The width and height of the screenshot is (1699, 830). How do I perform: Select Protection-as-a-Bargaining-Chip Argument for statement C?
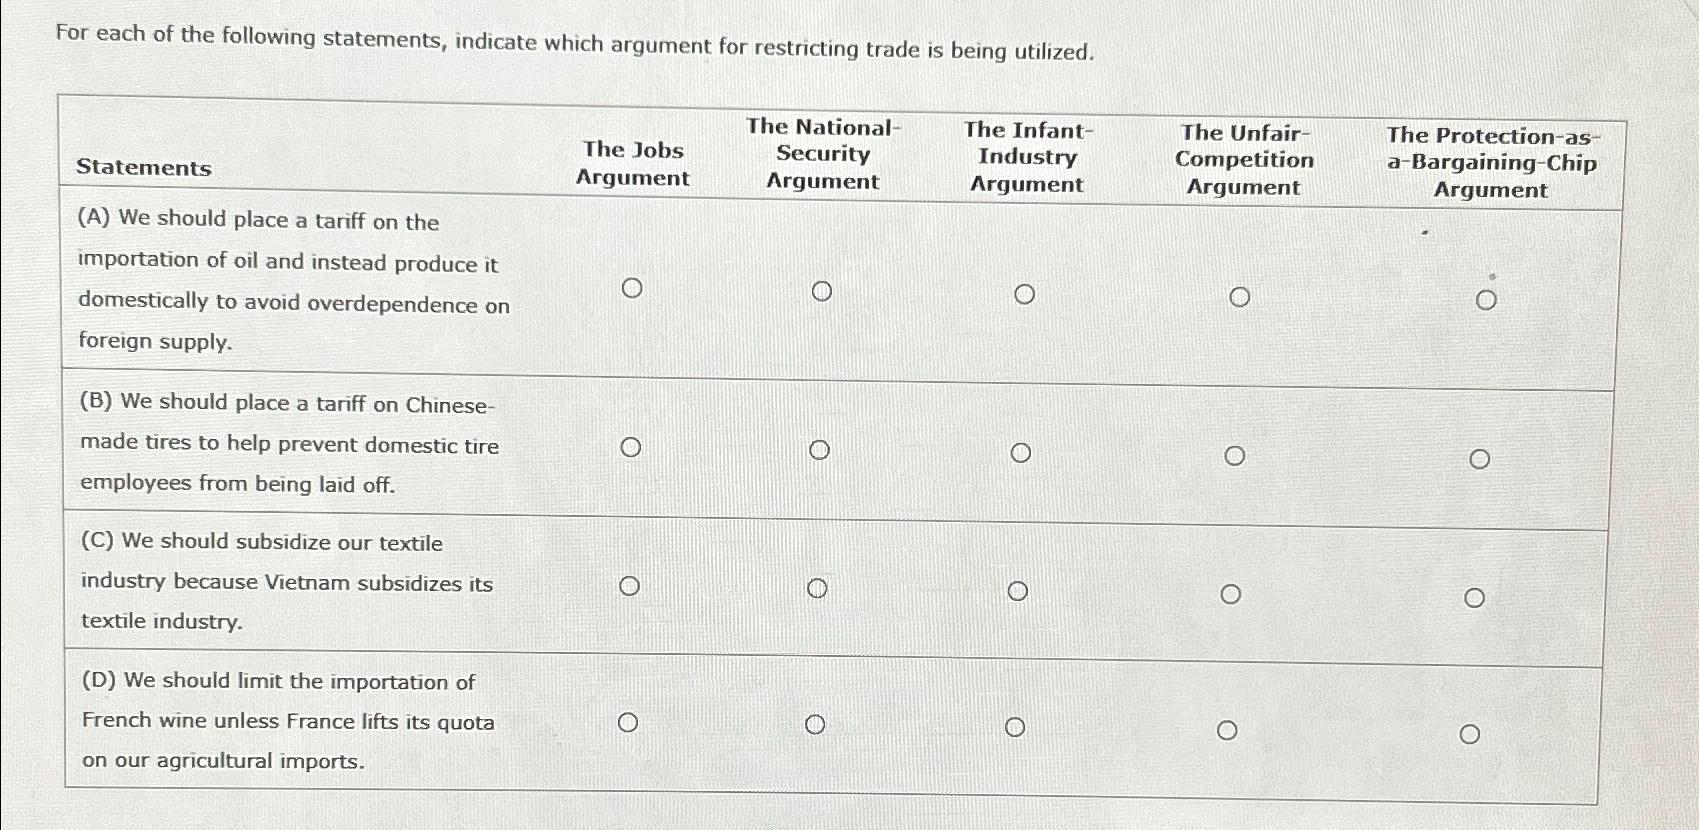click(x=1476, y=595)
